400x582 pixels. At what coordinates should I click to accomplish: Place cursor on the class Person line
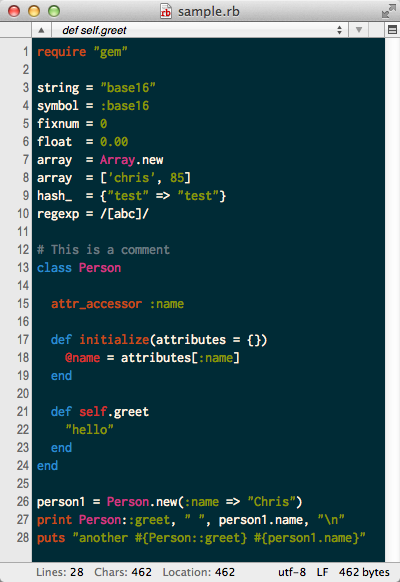79,268
